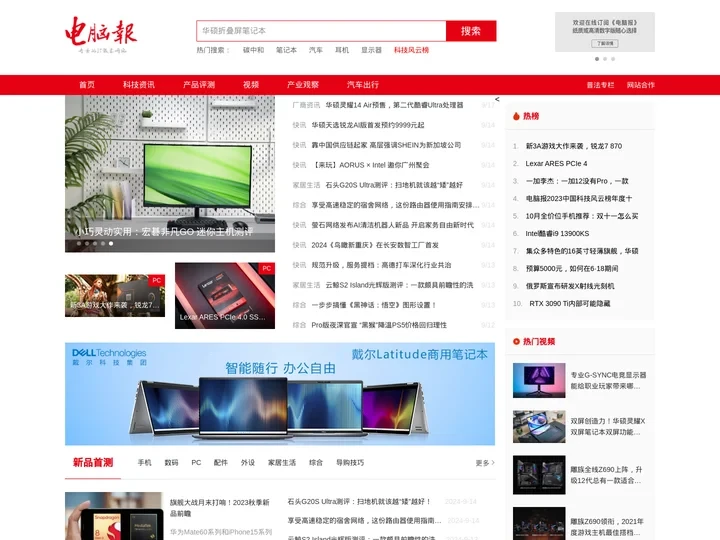Switch to the 外设 tab under 新品首测
The height and width of the screenshot is (540, 720).
pos(248,462)
